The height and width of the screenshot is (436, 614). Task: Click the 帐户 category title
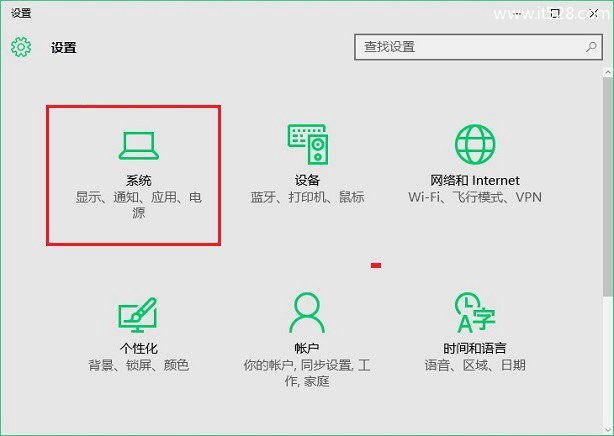(307, 348)
